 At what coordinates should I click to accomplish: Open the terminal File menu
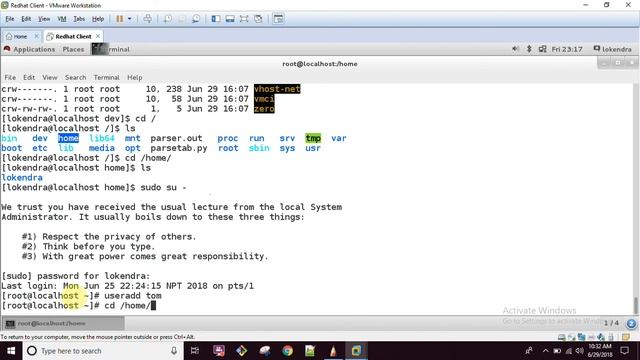10,77
